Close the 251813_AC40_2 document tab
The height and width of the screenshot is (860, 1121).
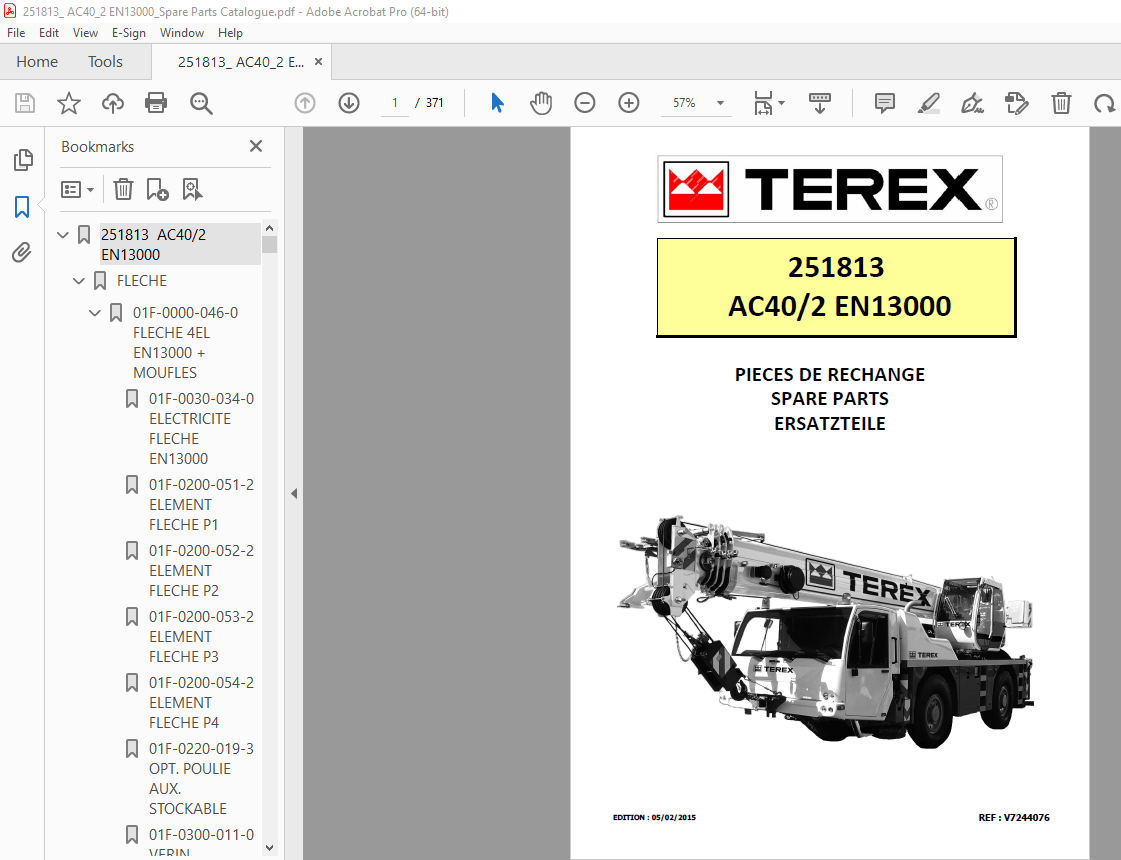tap(318, 61)
